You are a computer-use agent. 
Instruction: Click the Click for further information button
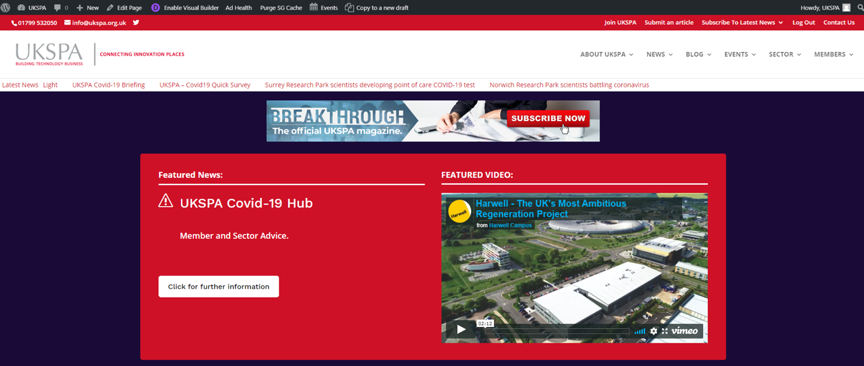pos(219,287)
